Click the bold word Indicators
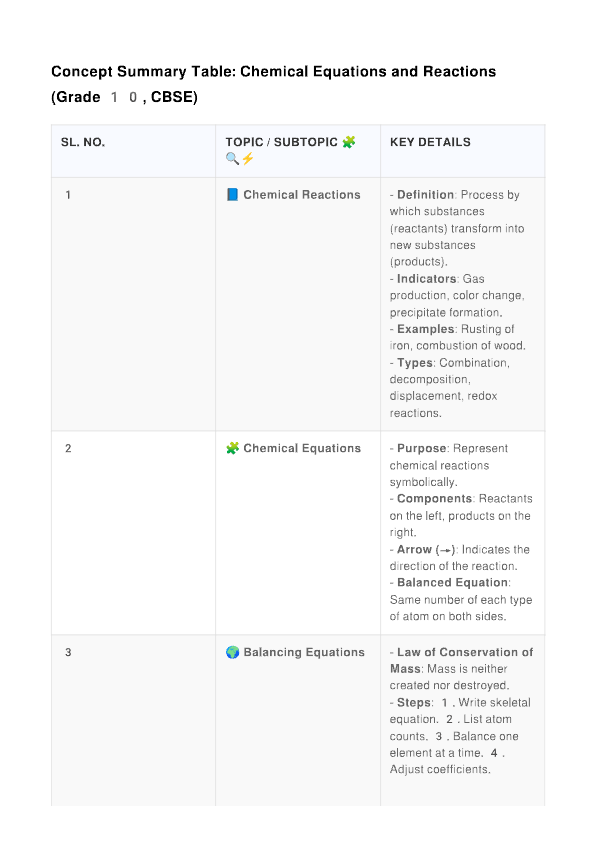Image resolution: width=595 pixels, height=841 pixels. (x=427, y=279)
